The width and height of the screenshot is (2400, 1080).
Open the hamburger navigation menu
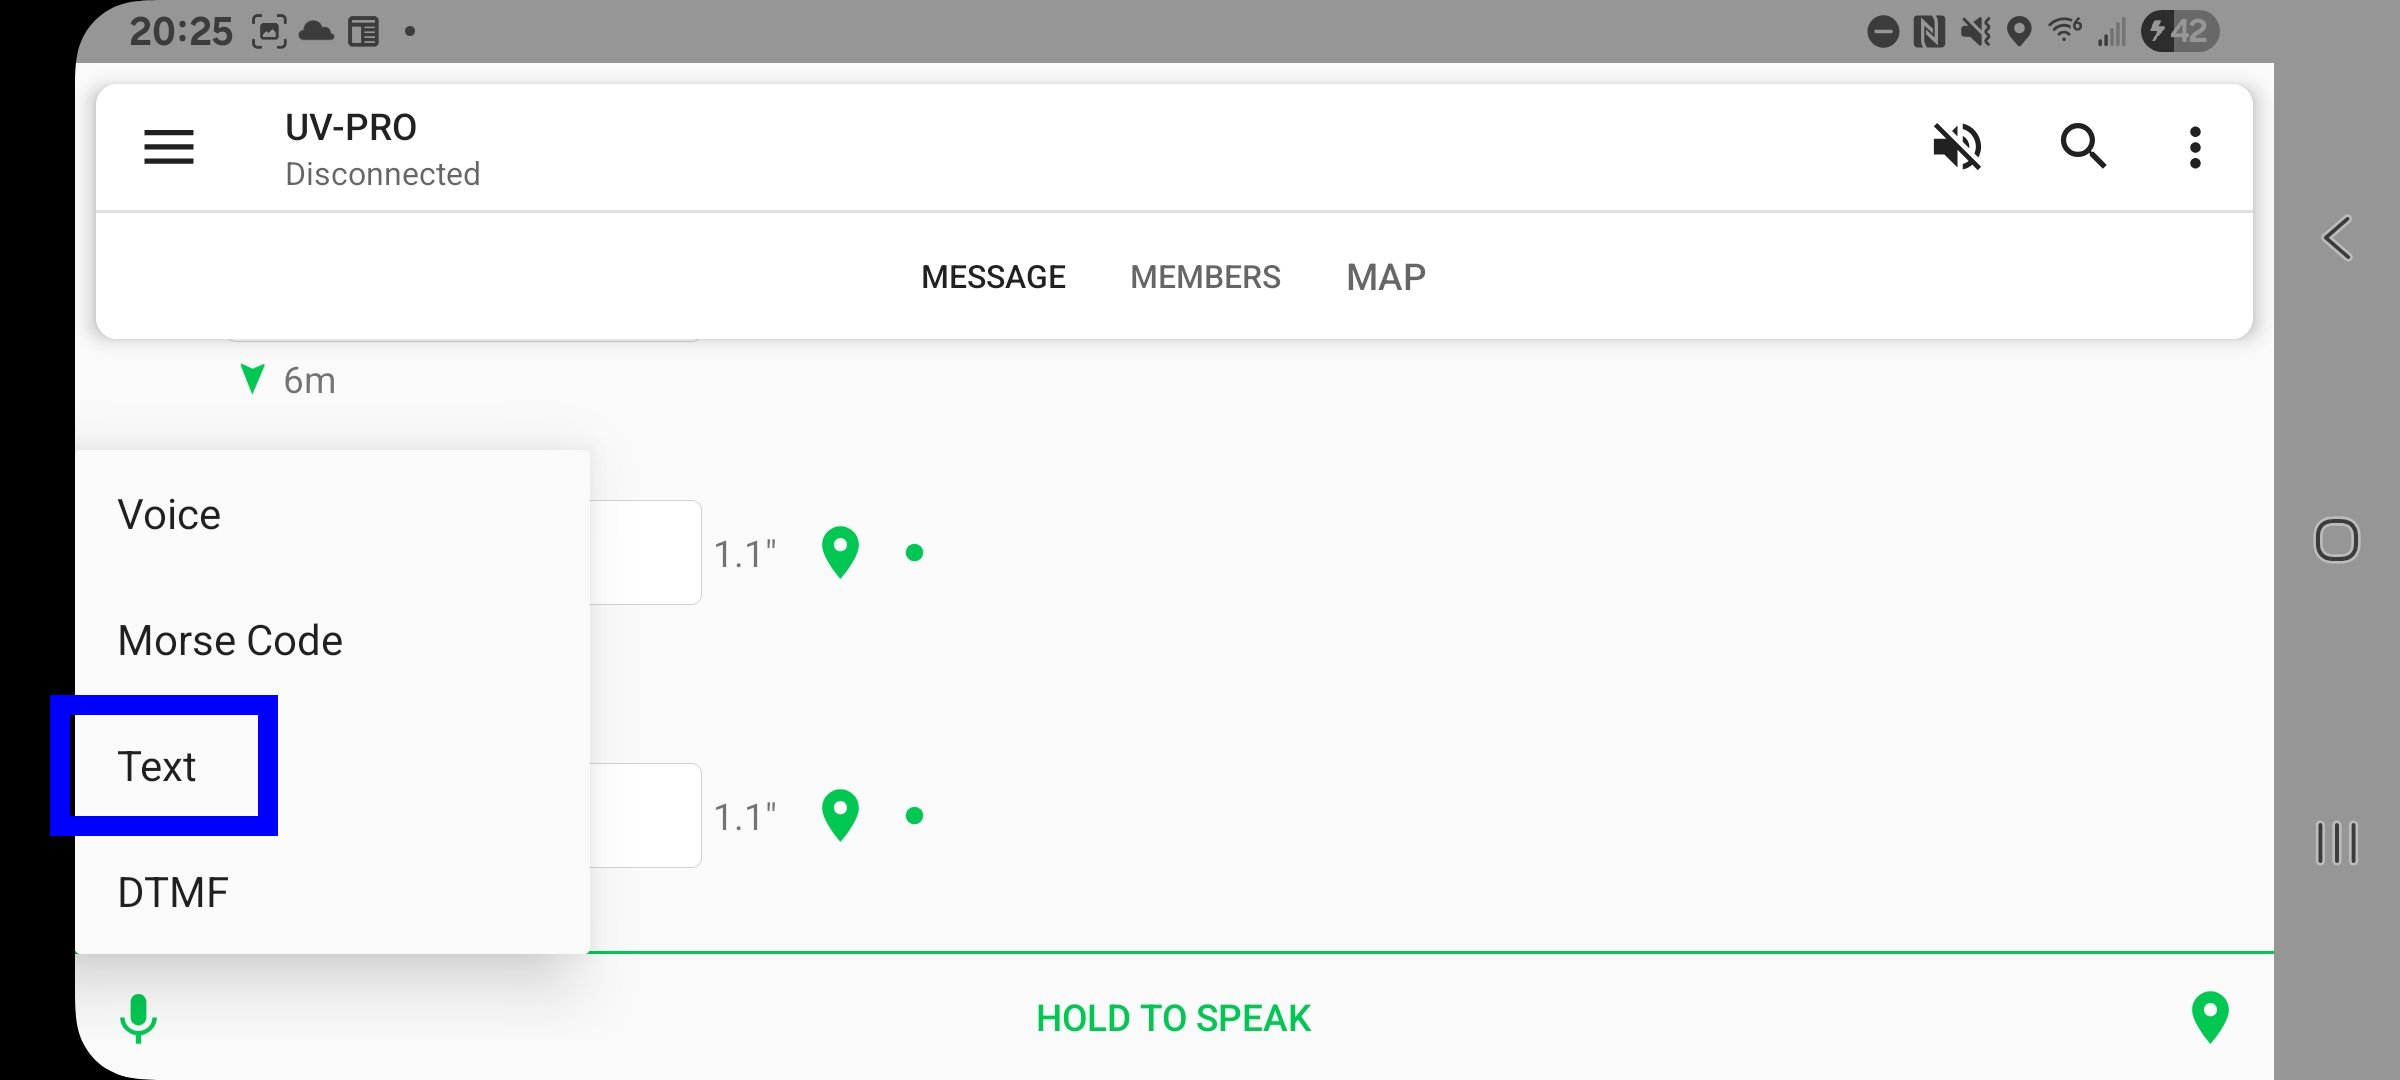pyautogui.click(x=168, y=147)
